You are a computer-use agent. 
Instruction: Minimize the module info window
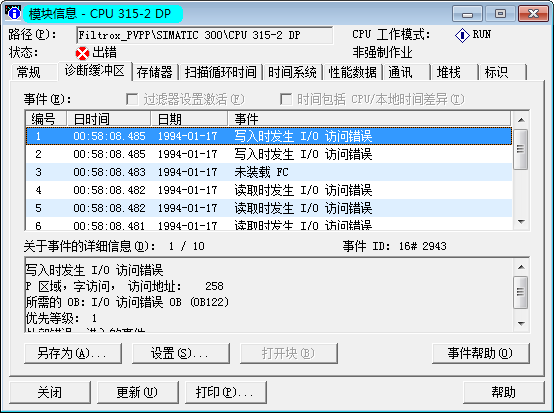(467, 14)
